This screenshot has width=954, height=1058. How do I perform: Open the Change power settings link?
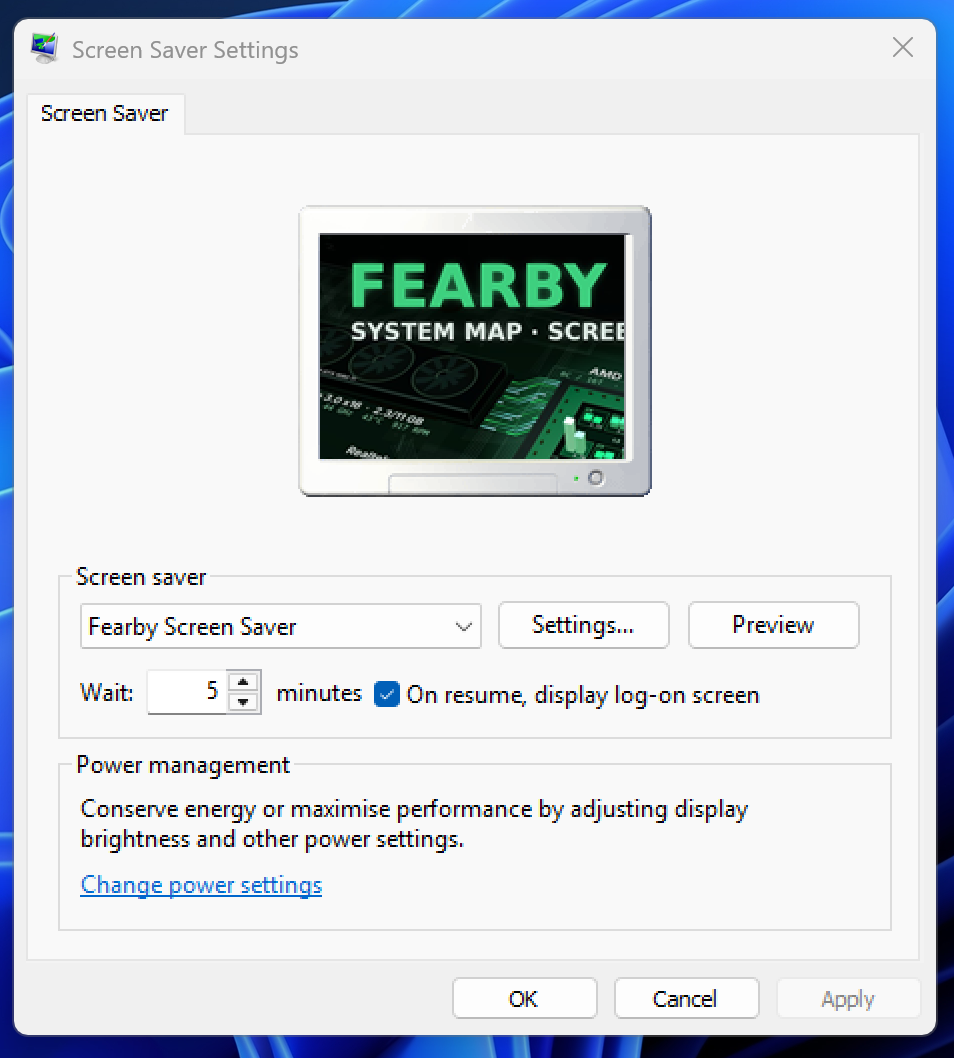pyautogui.click(x=201, y=885)
